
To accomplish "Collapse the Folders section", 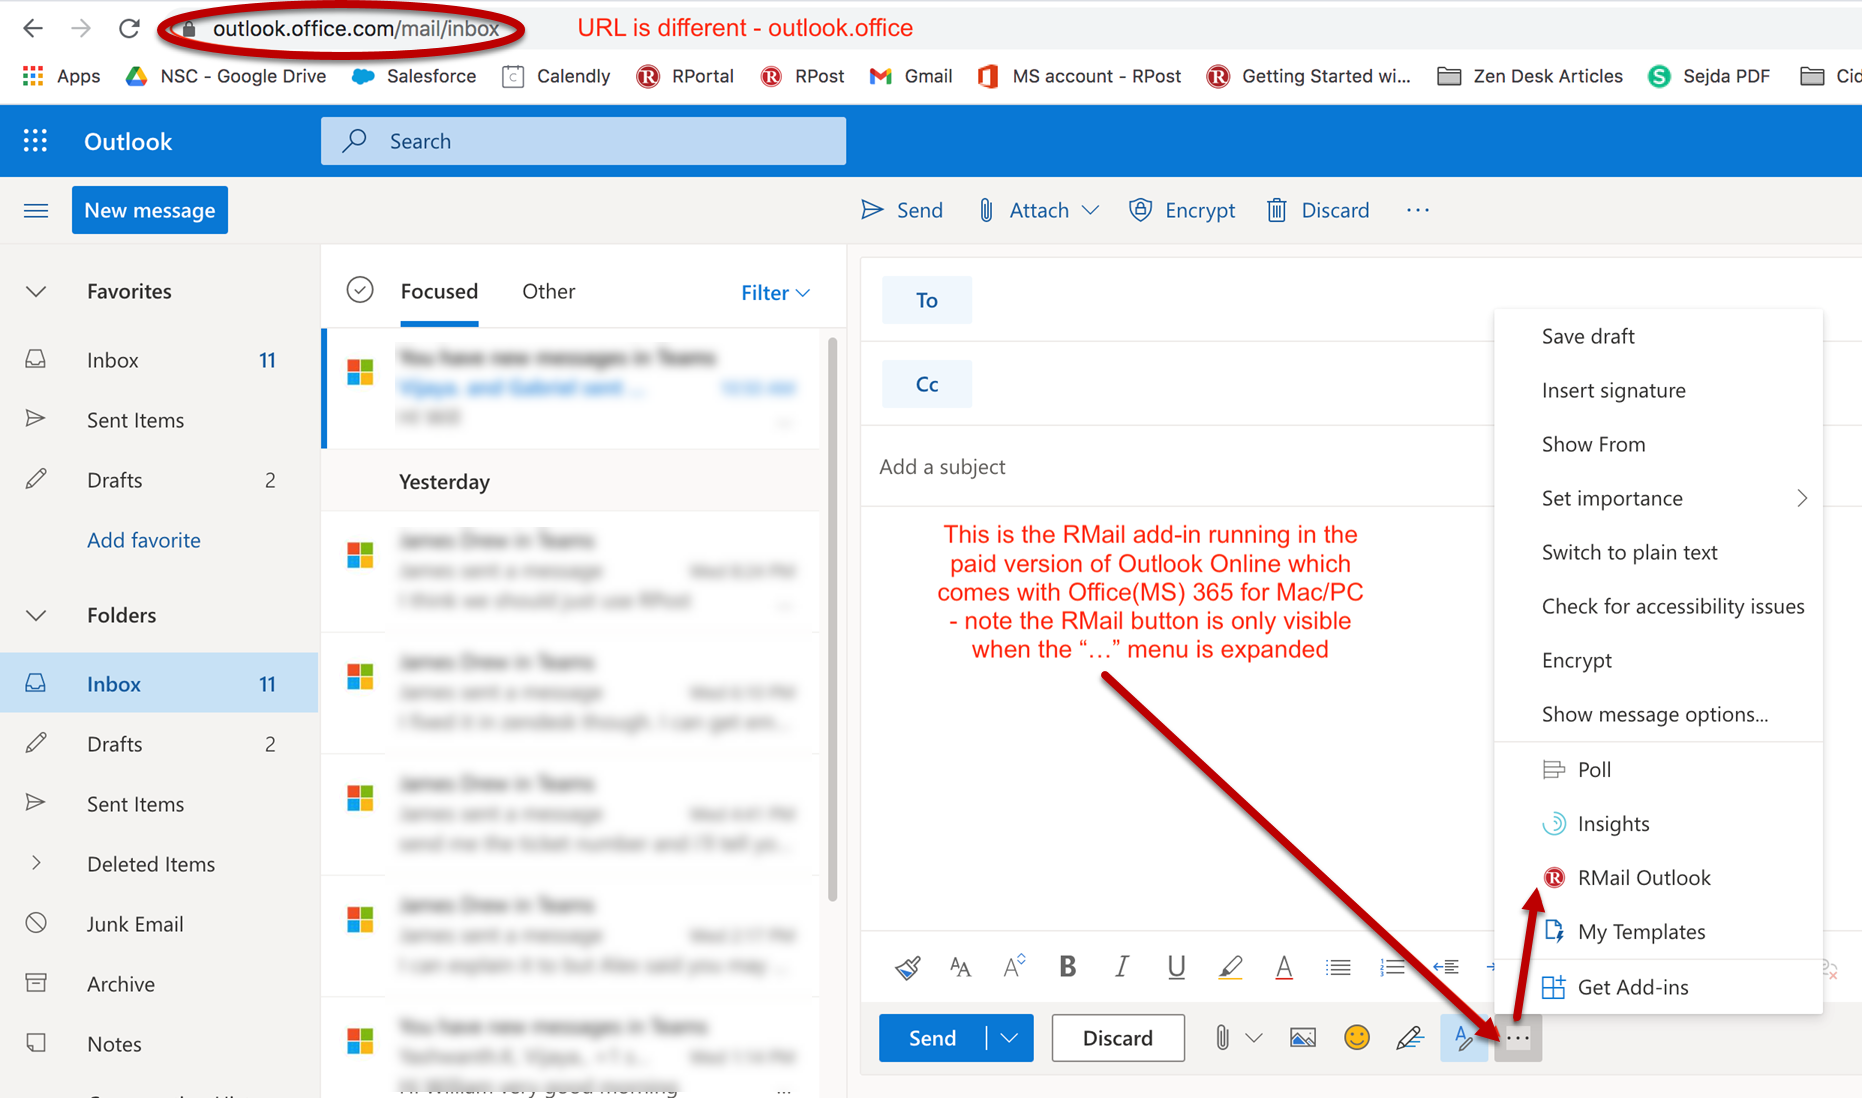I will click(36, 615).
